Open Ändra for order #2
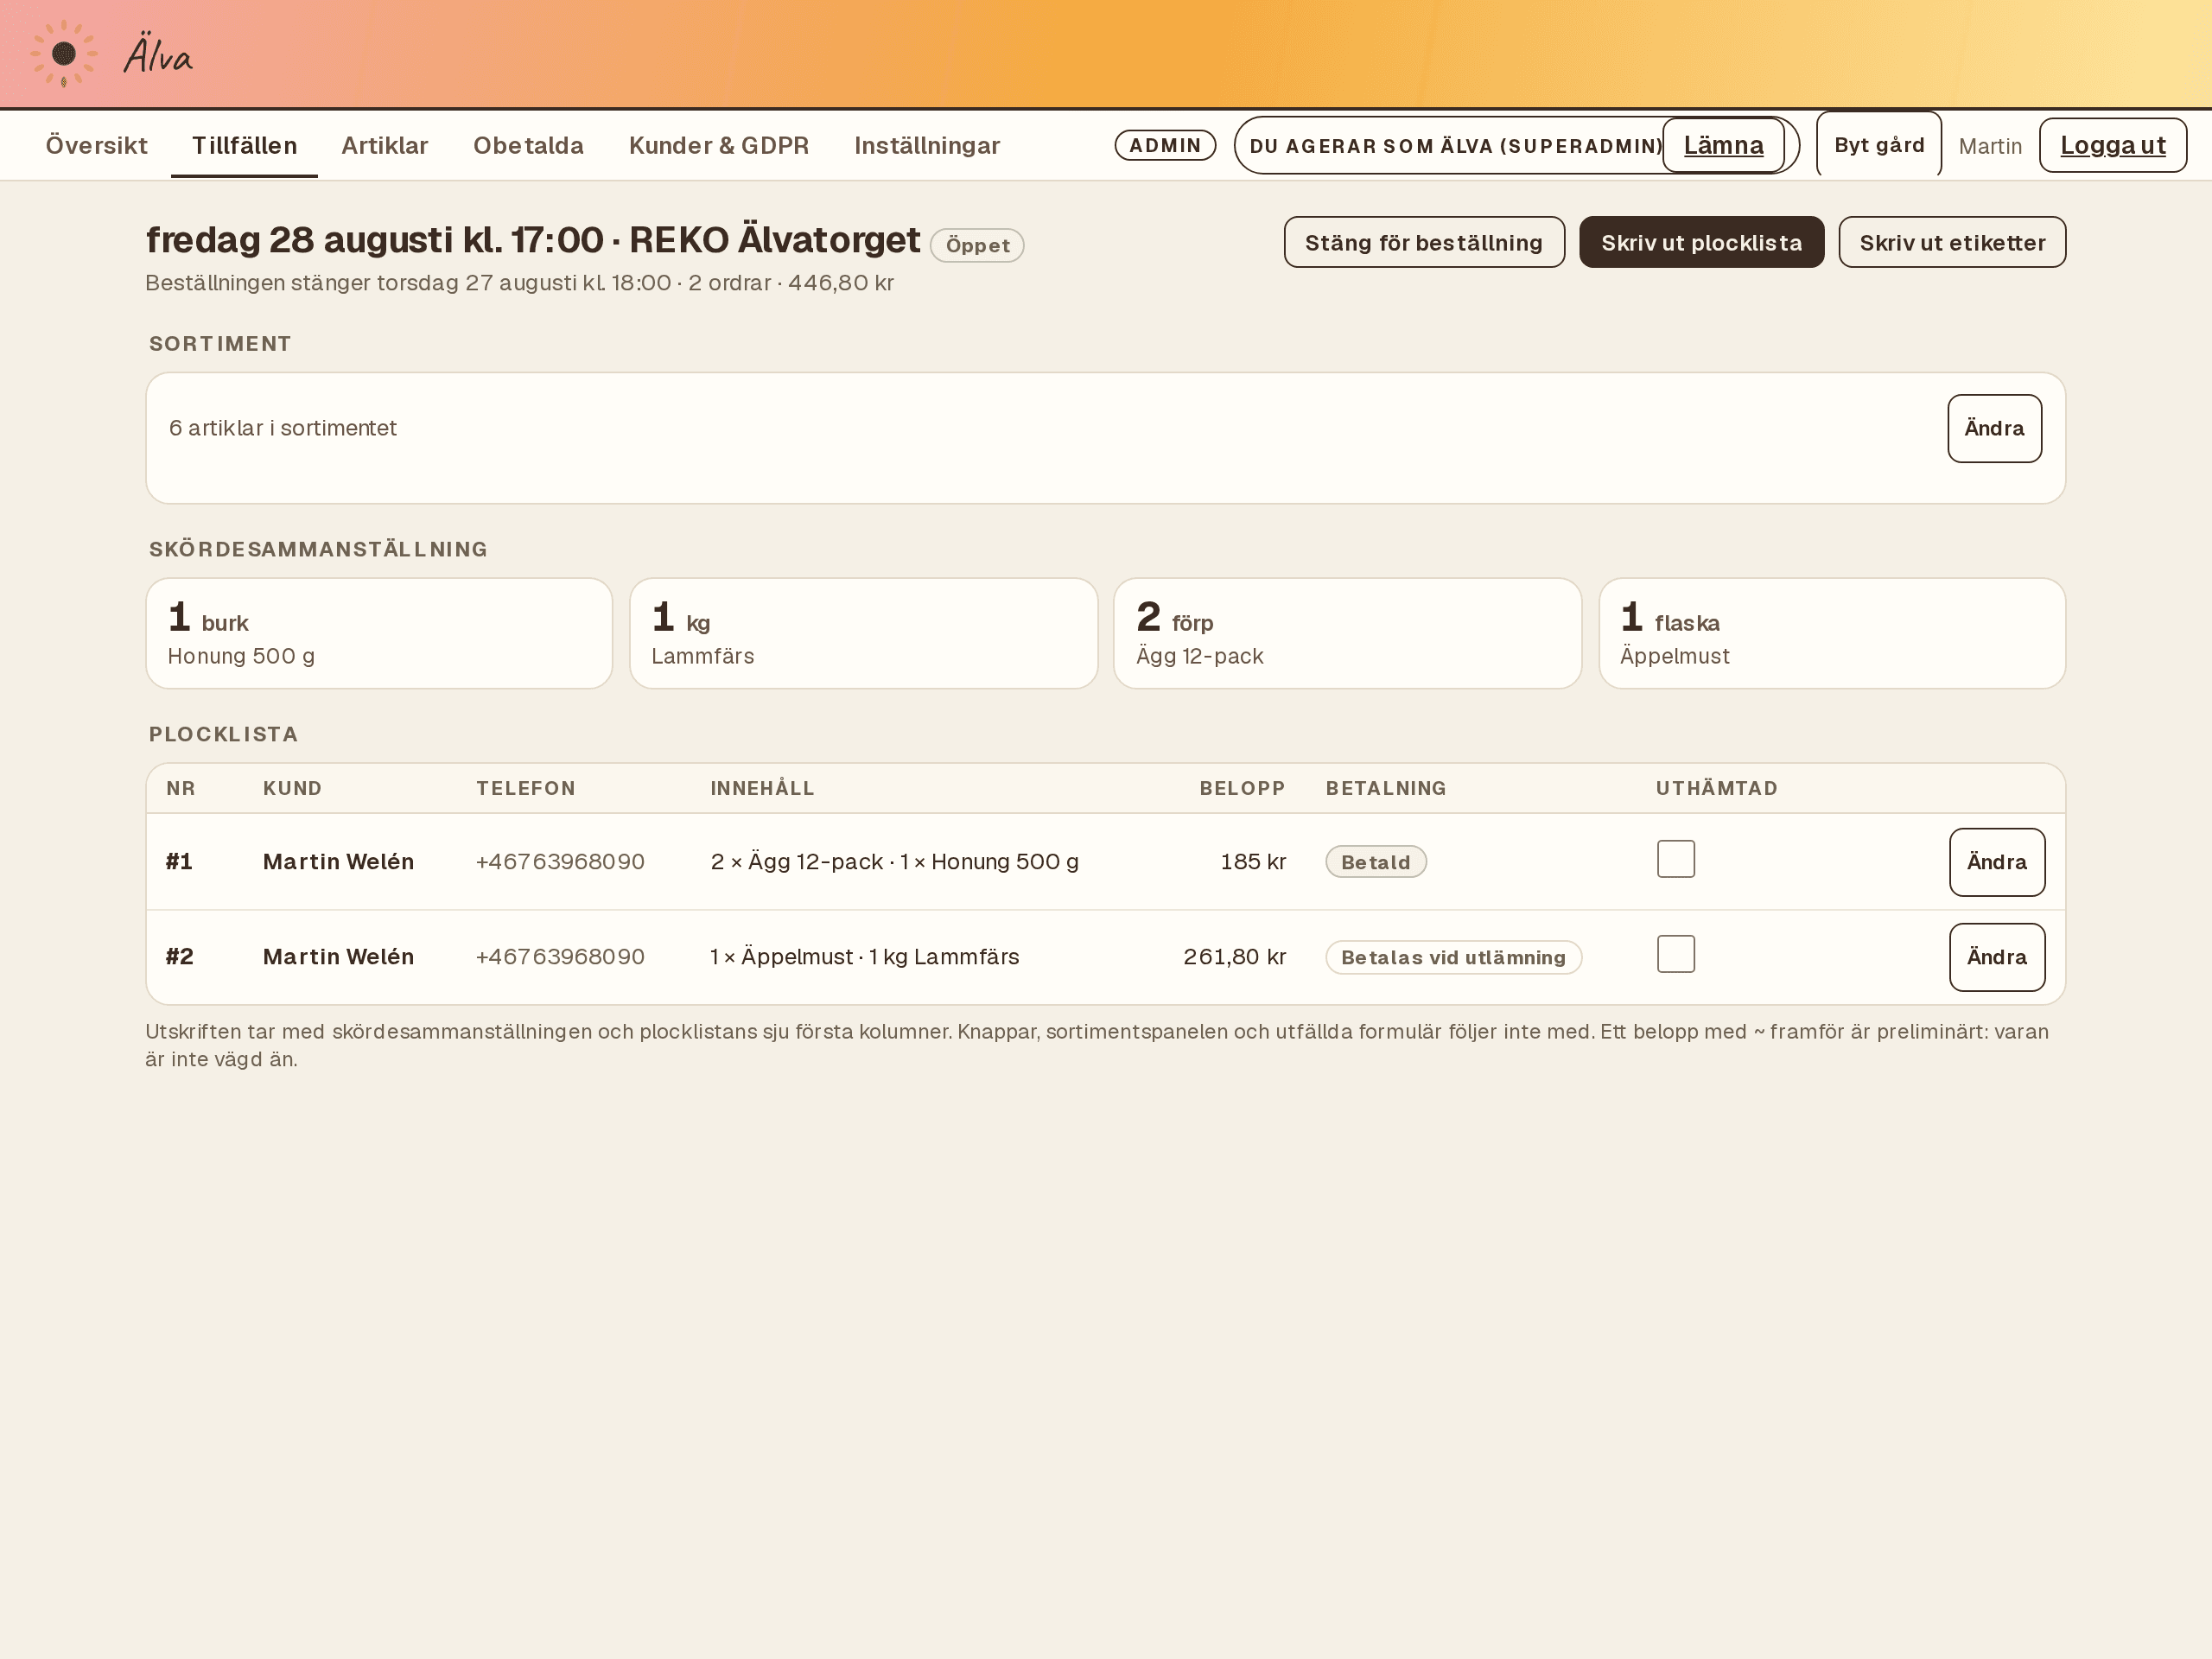The width and height of the screenshot is (2212, 1659). (x=1996, y=957)
